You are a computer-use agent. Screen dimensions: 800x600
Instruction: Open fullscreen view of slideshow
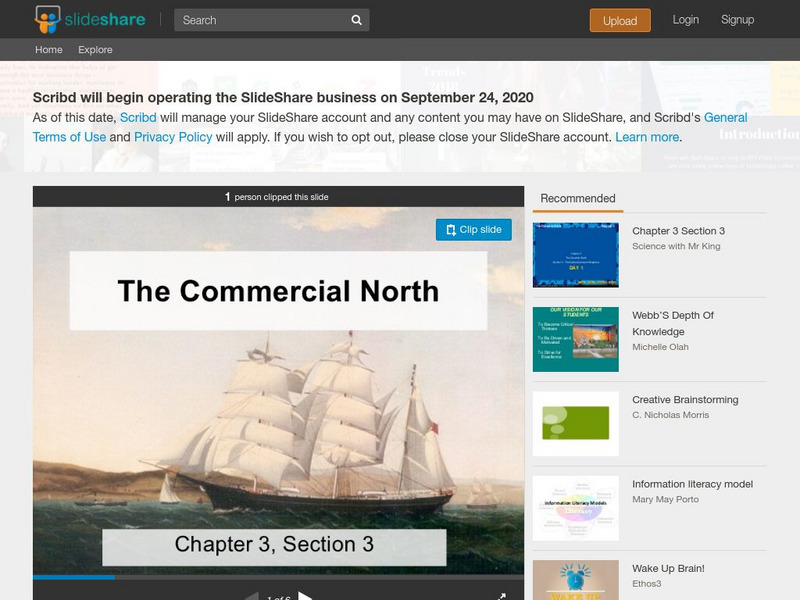(502, 596)
